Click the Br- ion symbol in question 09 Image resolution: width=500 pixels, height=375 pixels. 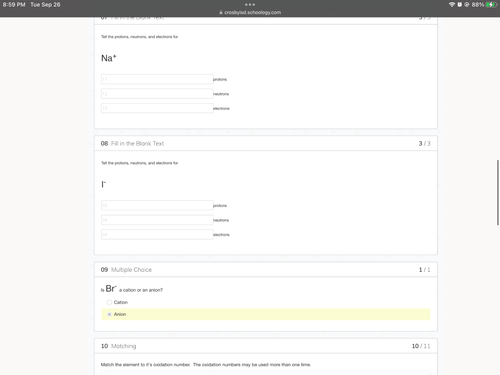pos(111,289)
